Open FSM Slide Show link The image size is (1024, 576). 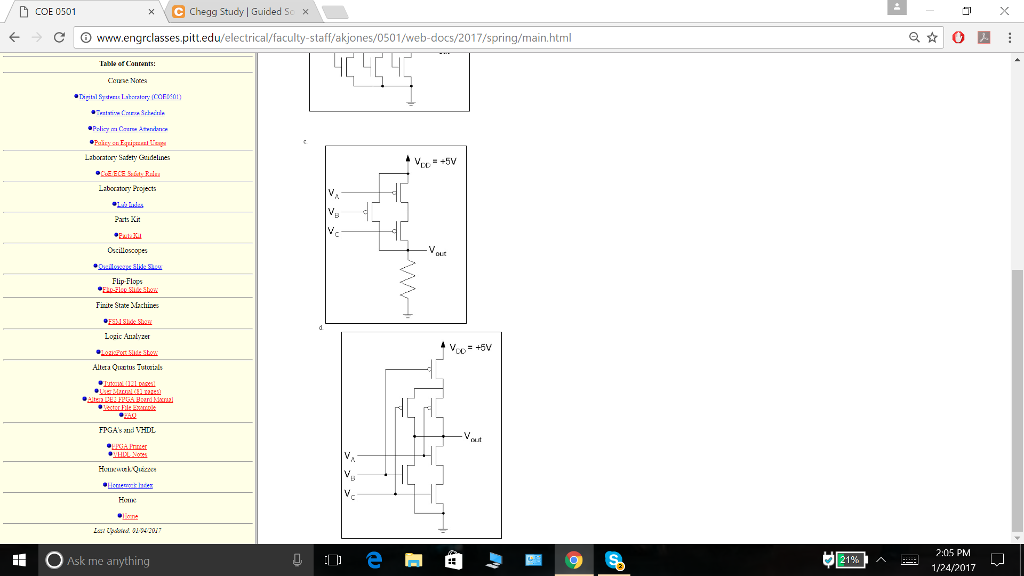pyautogui.click(x=130, y=321)
